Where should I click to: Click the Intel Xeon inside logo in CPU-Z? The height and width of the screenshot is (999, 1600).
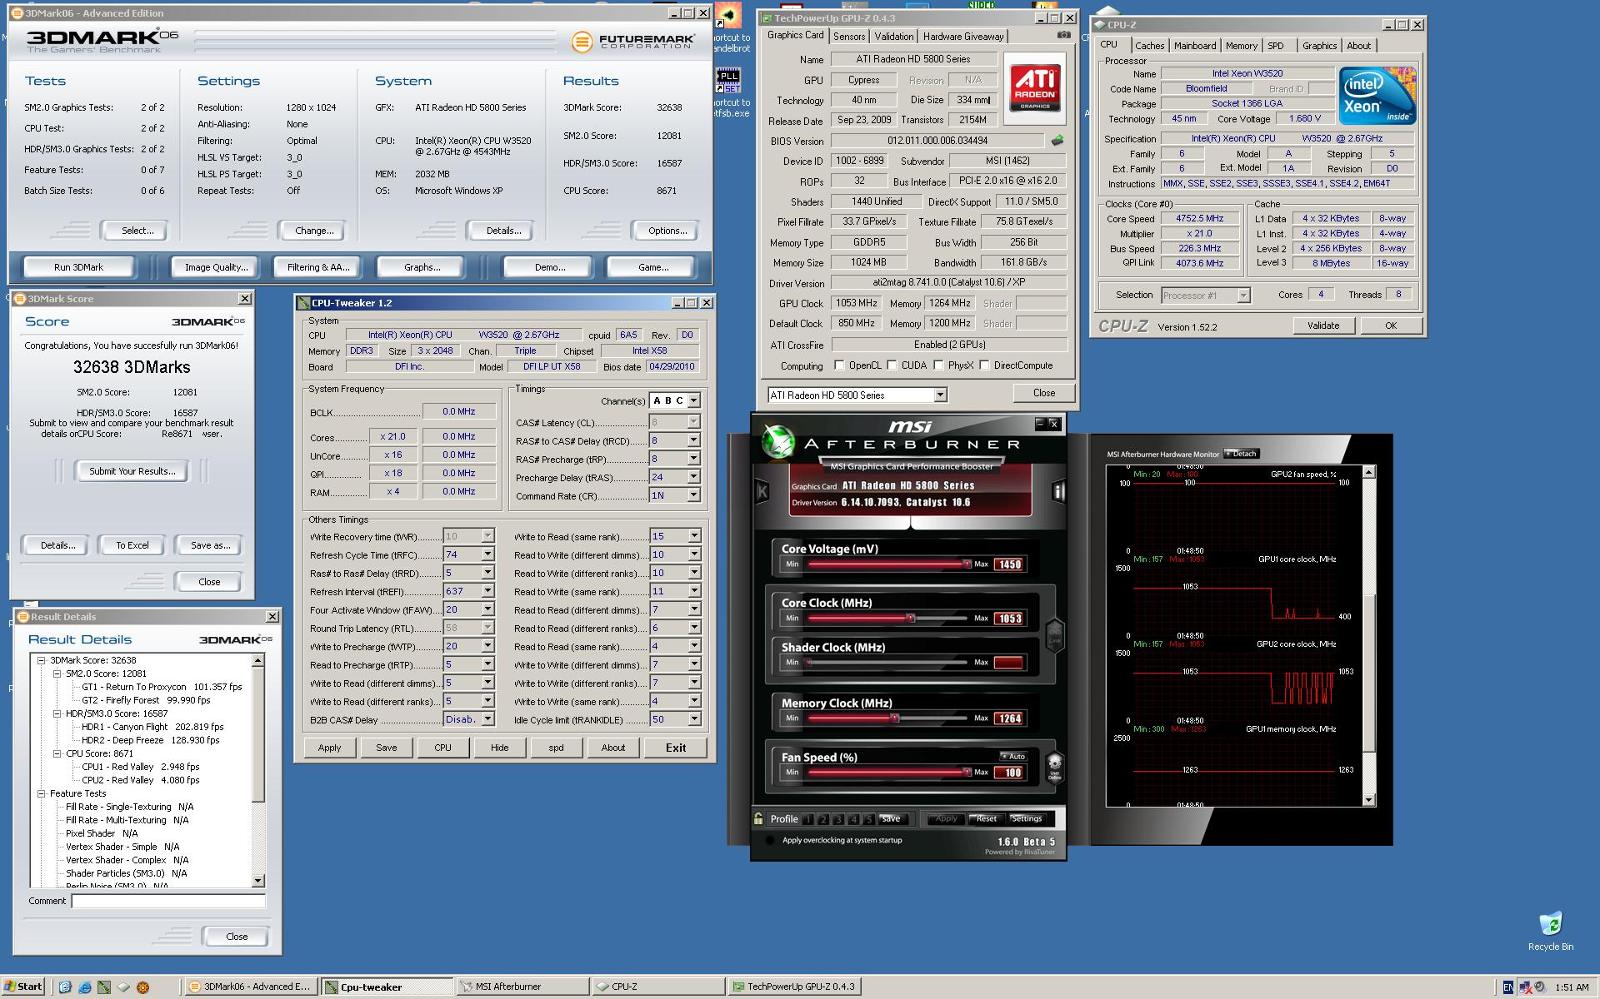pyautogui.click(x=1377, y=95)
